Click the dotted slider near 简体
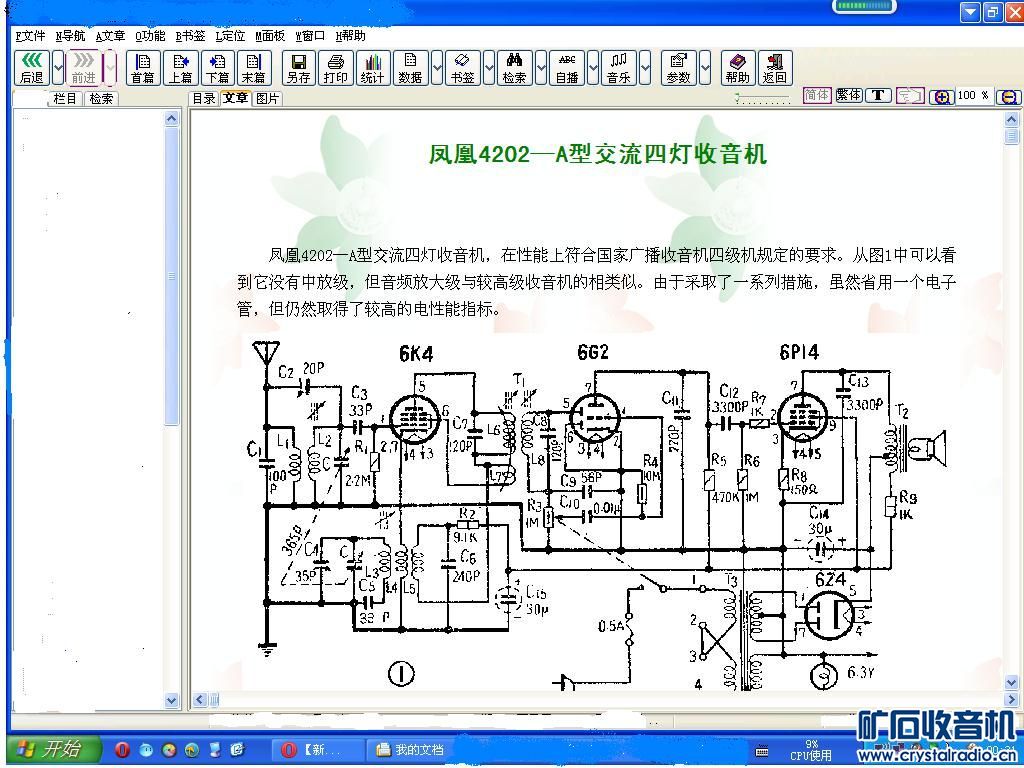This screenshot has height=768, width=1024. point(762,99)
